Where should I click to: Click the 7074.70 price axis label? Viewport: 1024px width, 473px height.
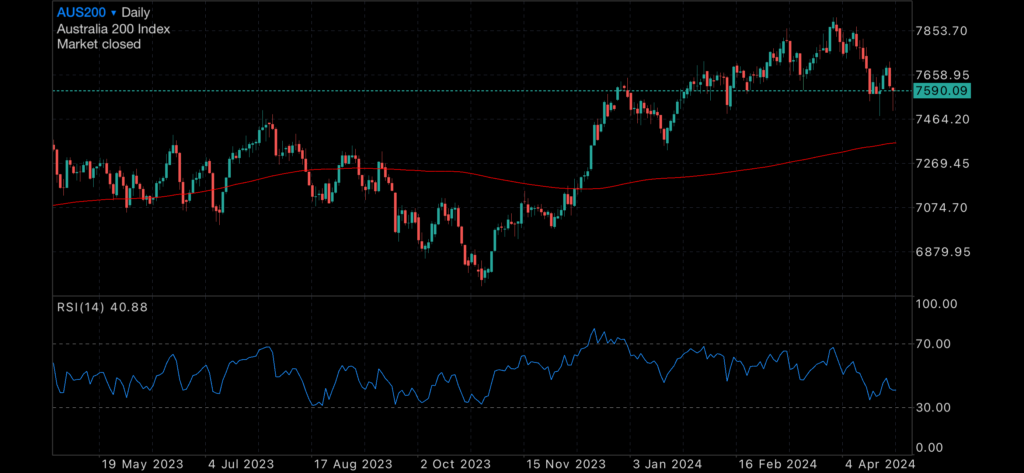tap(941, 208)
